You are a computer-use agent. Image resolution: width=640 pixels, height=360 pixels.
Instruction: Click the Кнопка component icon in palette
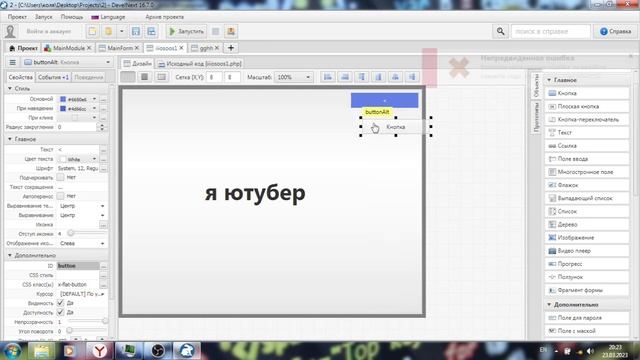[552, 93]
